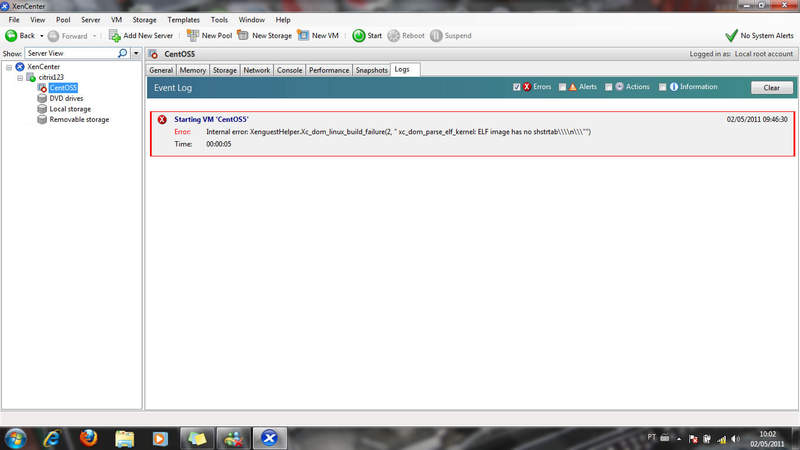Collapse the citrix123 tree node

(x=20, y=78)
